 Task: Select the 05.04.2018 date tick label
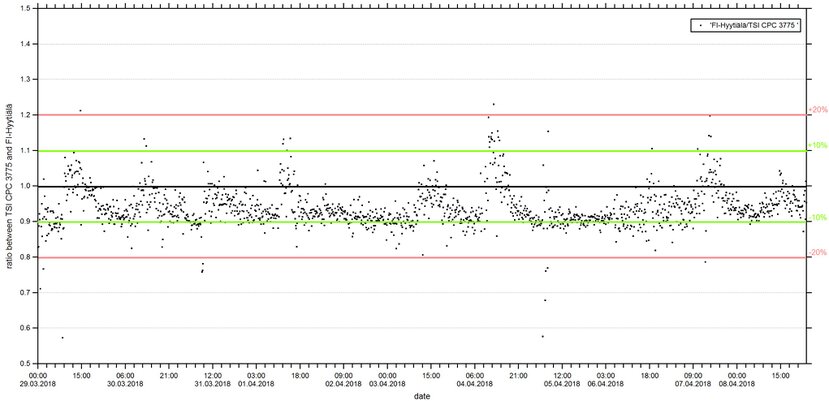click(562, 383)
